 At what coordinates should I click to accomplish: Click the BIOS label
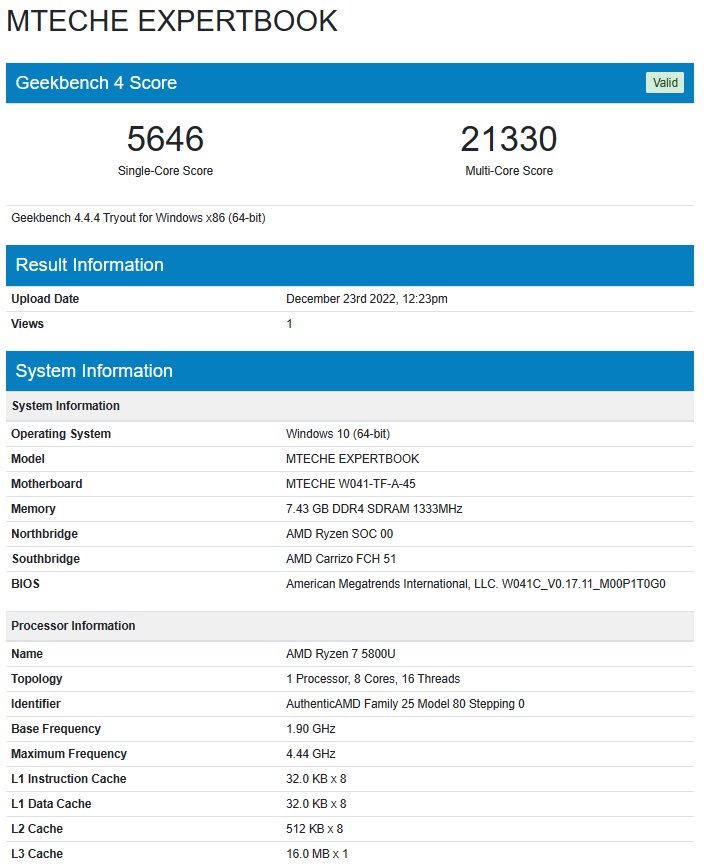(25, 584)
